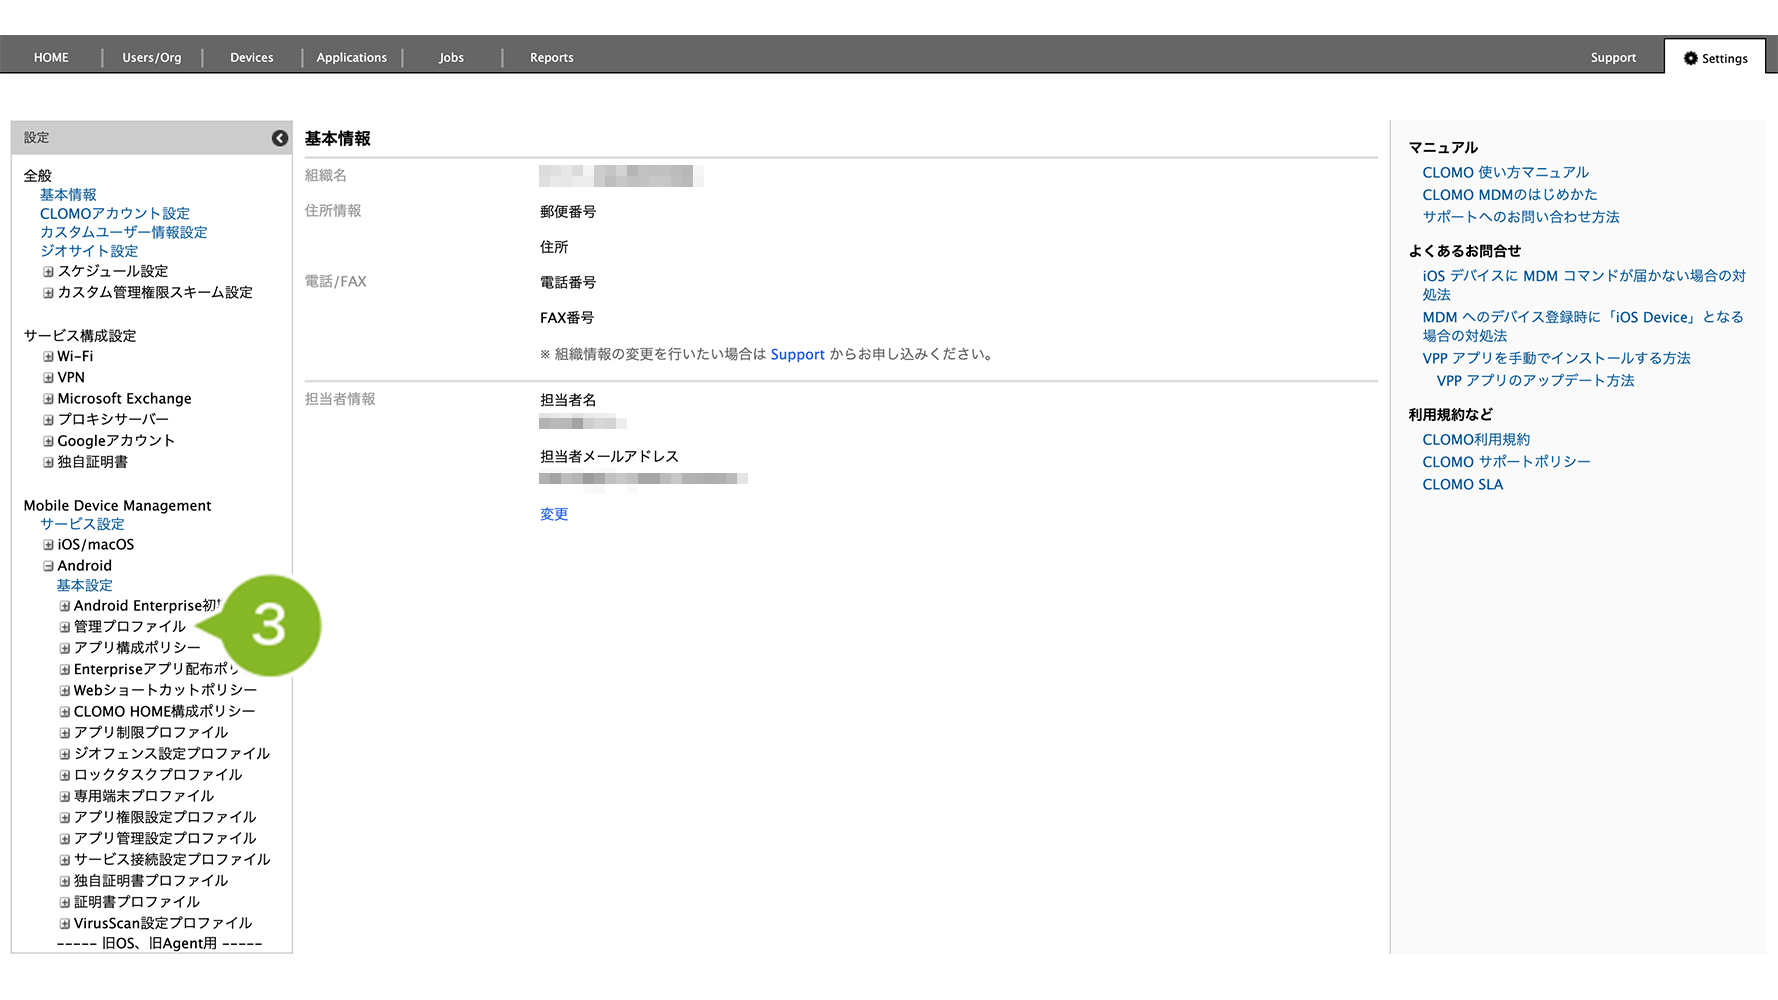Collapse the Android tree node
The image size is (1778, 1000).
click(48, 566)
